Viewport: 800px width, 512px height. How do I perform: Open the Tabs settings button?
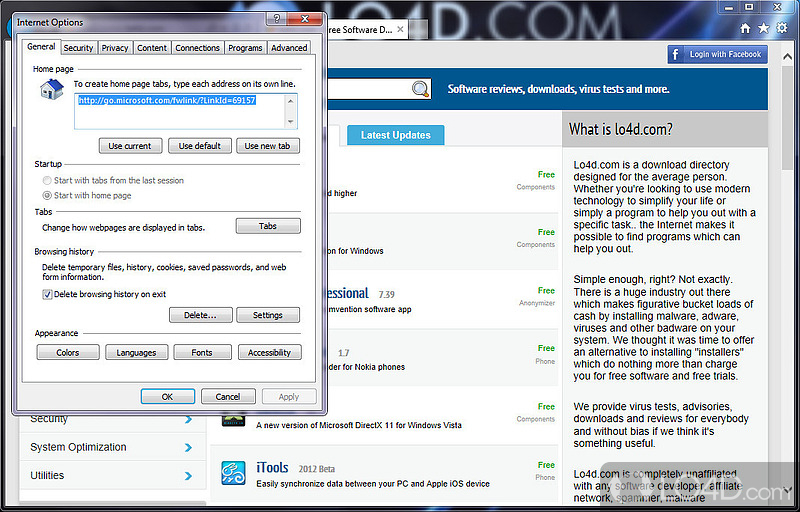(x=268, y=226)
